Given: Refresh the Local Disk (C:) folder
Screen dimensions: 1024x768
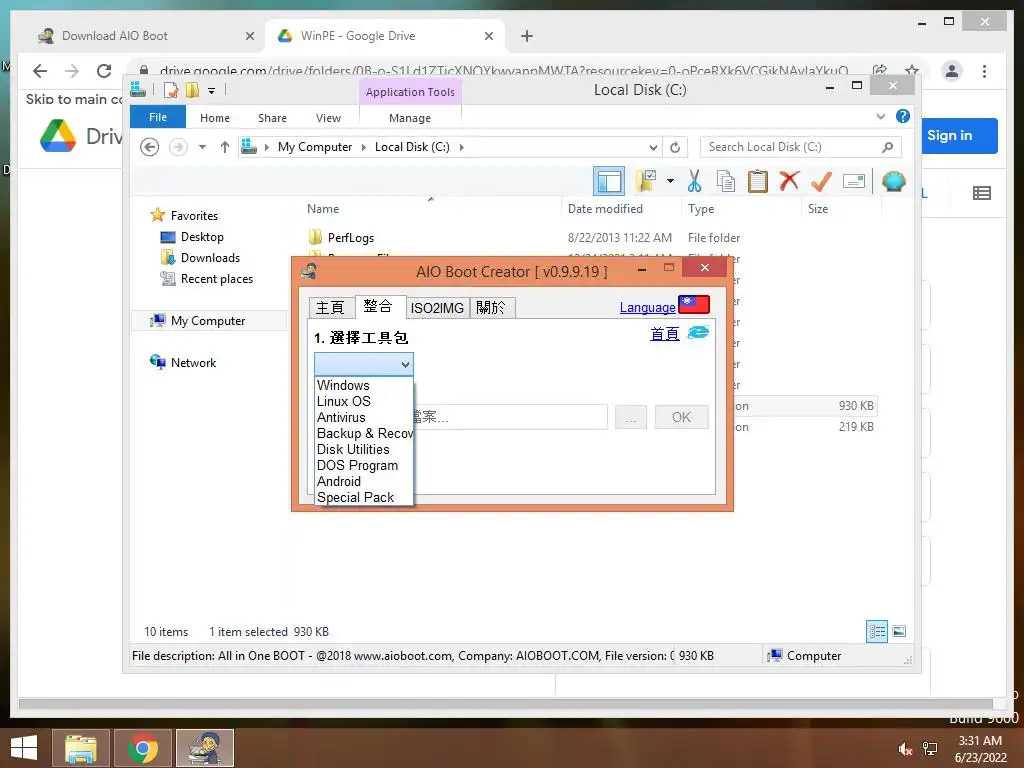Looking at the screenshot, I should pos(675,147).
